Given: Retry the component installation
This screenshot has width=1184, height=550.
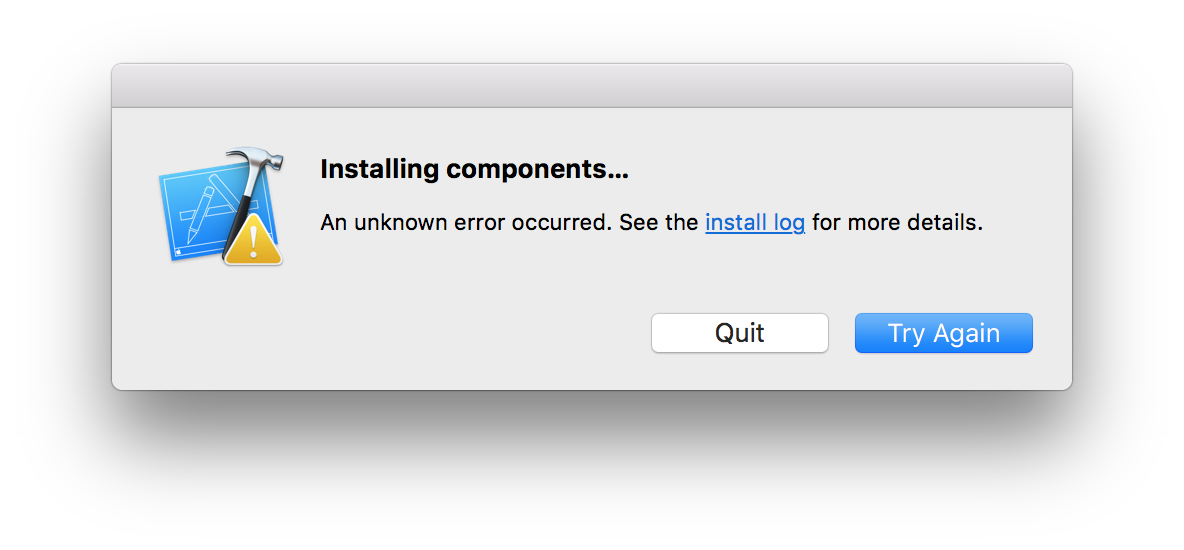Looking at the screenshot, I should point(943,333).
